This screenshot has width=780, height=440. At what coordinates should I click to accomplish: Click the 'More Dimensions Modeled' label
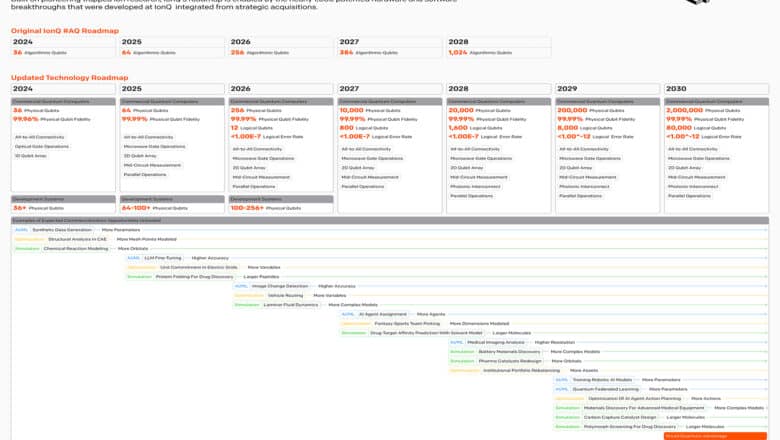pyautogui.click(x=480, y=324)
